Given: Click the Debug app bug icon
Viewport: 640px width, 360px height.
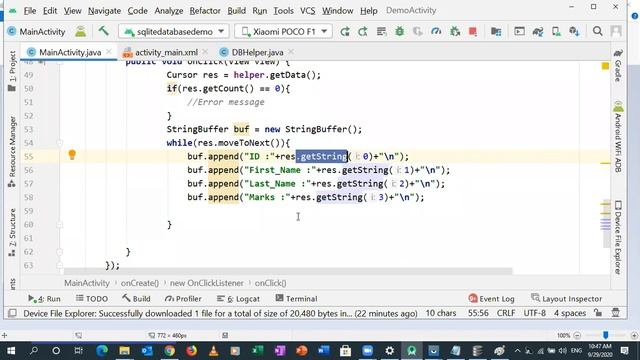Looking at the screenshot, I should pos(400,31).
